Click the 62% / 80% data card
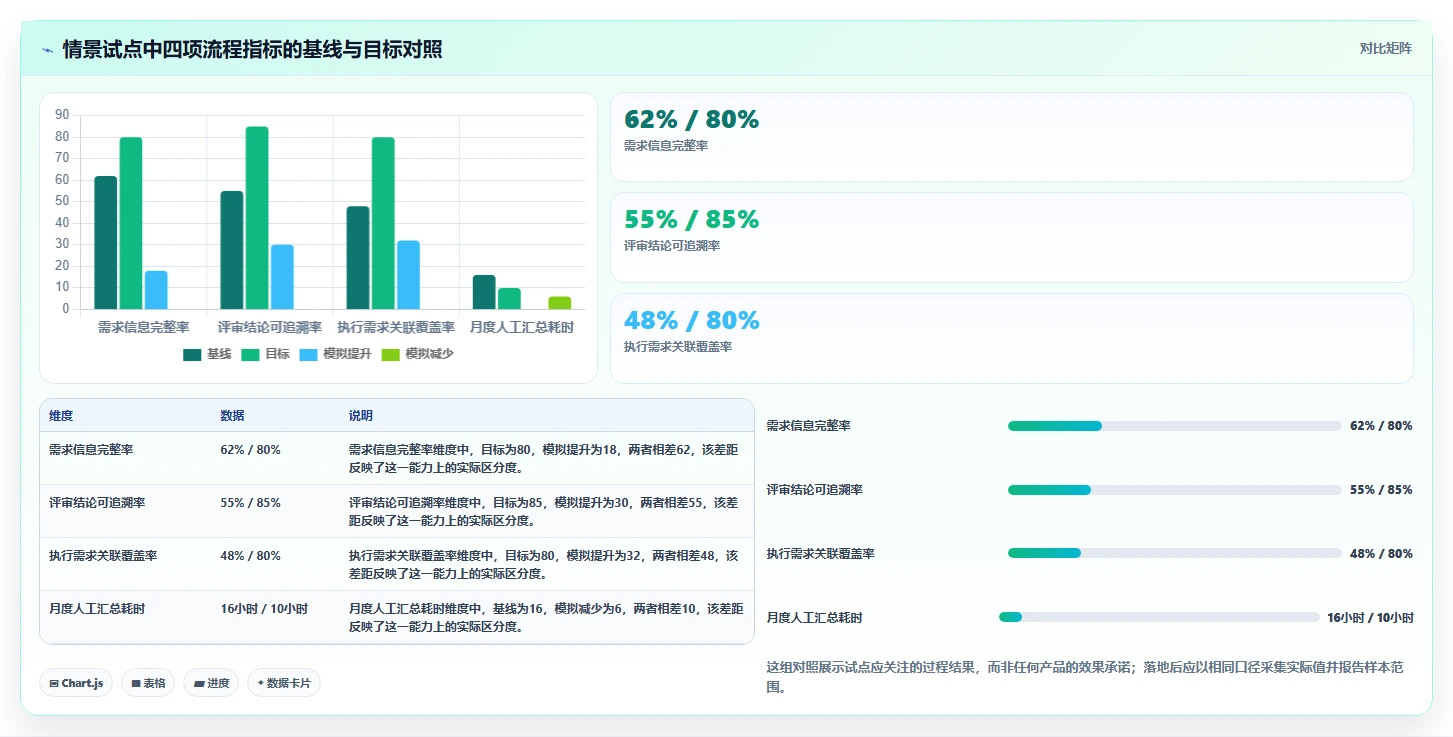Viewport: 1453px width, 737px height. click(x=1011, y=137)
